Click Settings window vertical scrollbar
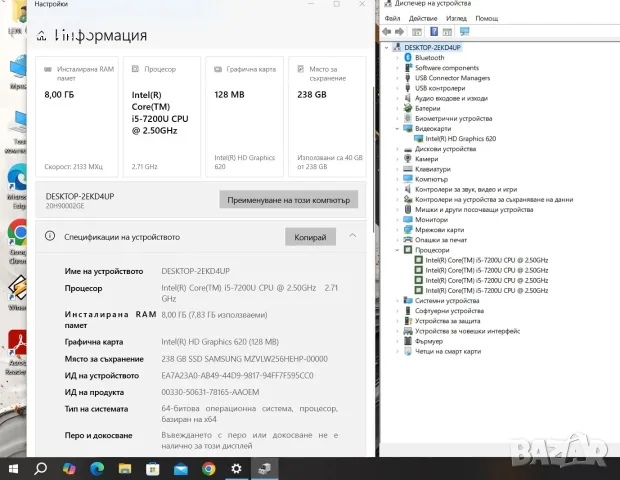This screenshot has width=620, height=480. (x=373, y=158)
